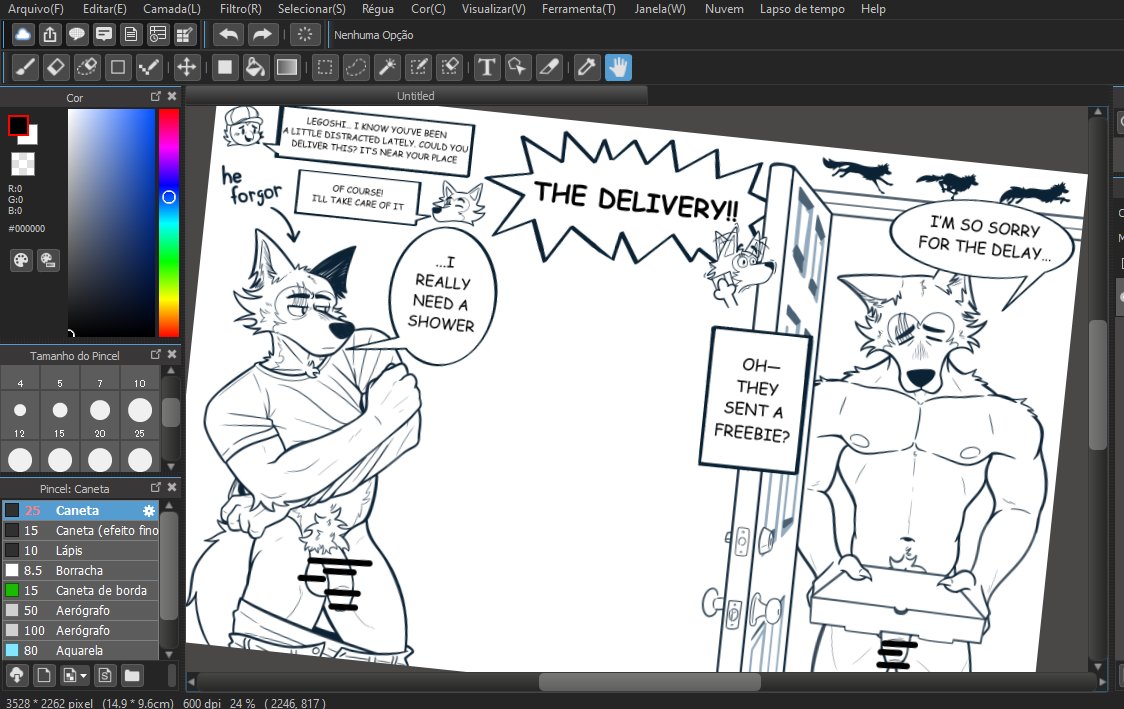
Task: Click the folder icon below the brush list
Action: coord(132,675)
